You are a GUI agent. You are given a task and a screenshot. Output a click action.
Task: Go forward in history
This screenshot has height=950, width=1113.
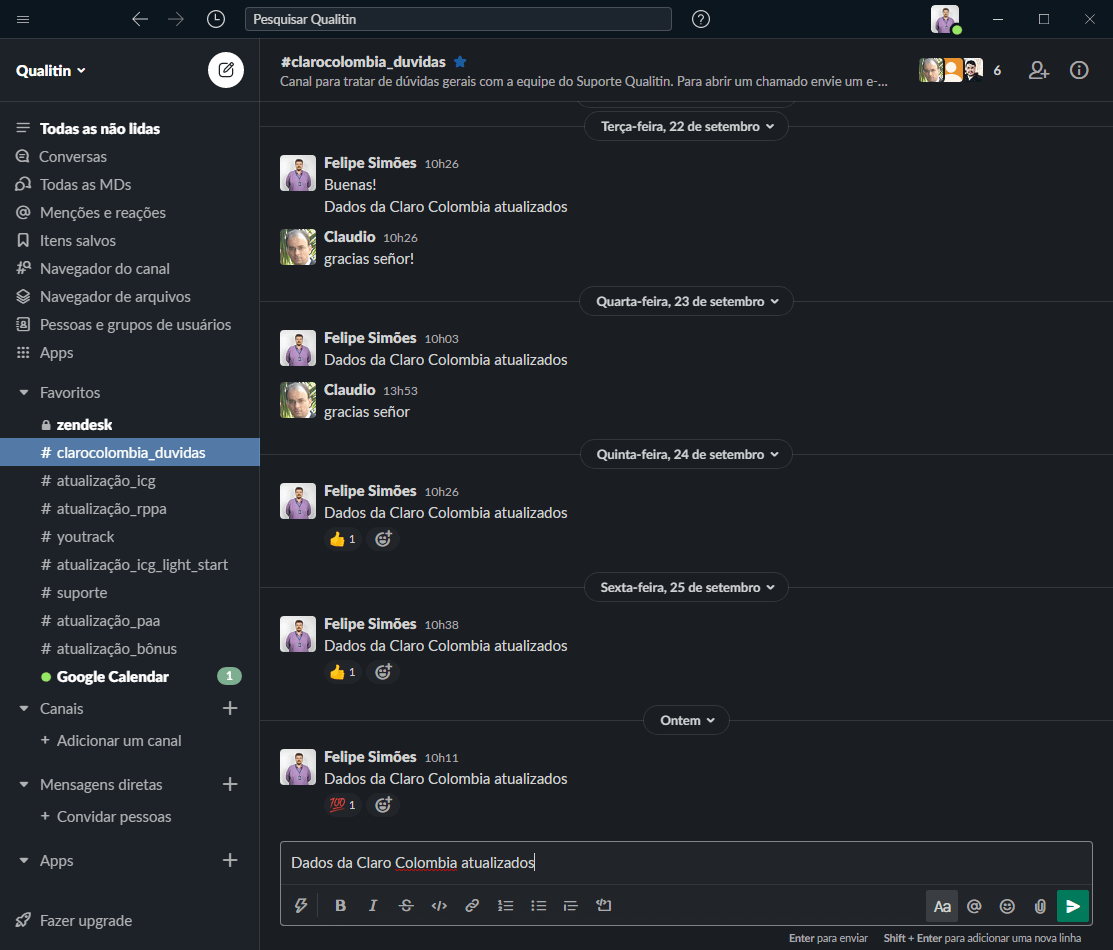[x=176, y=19]
